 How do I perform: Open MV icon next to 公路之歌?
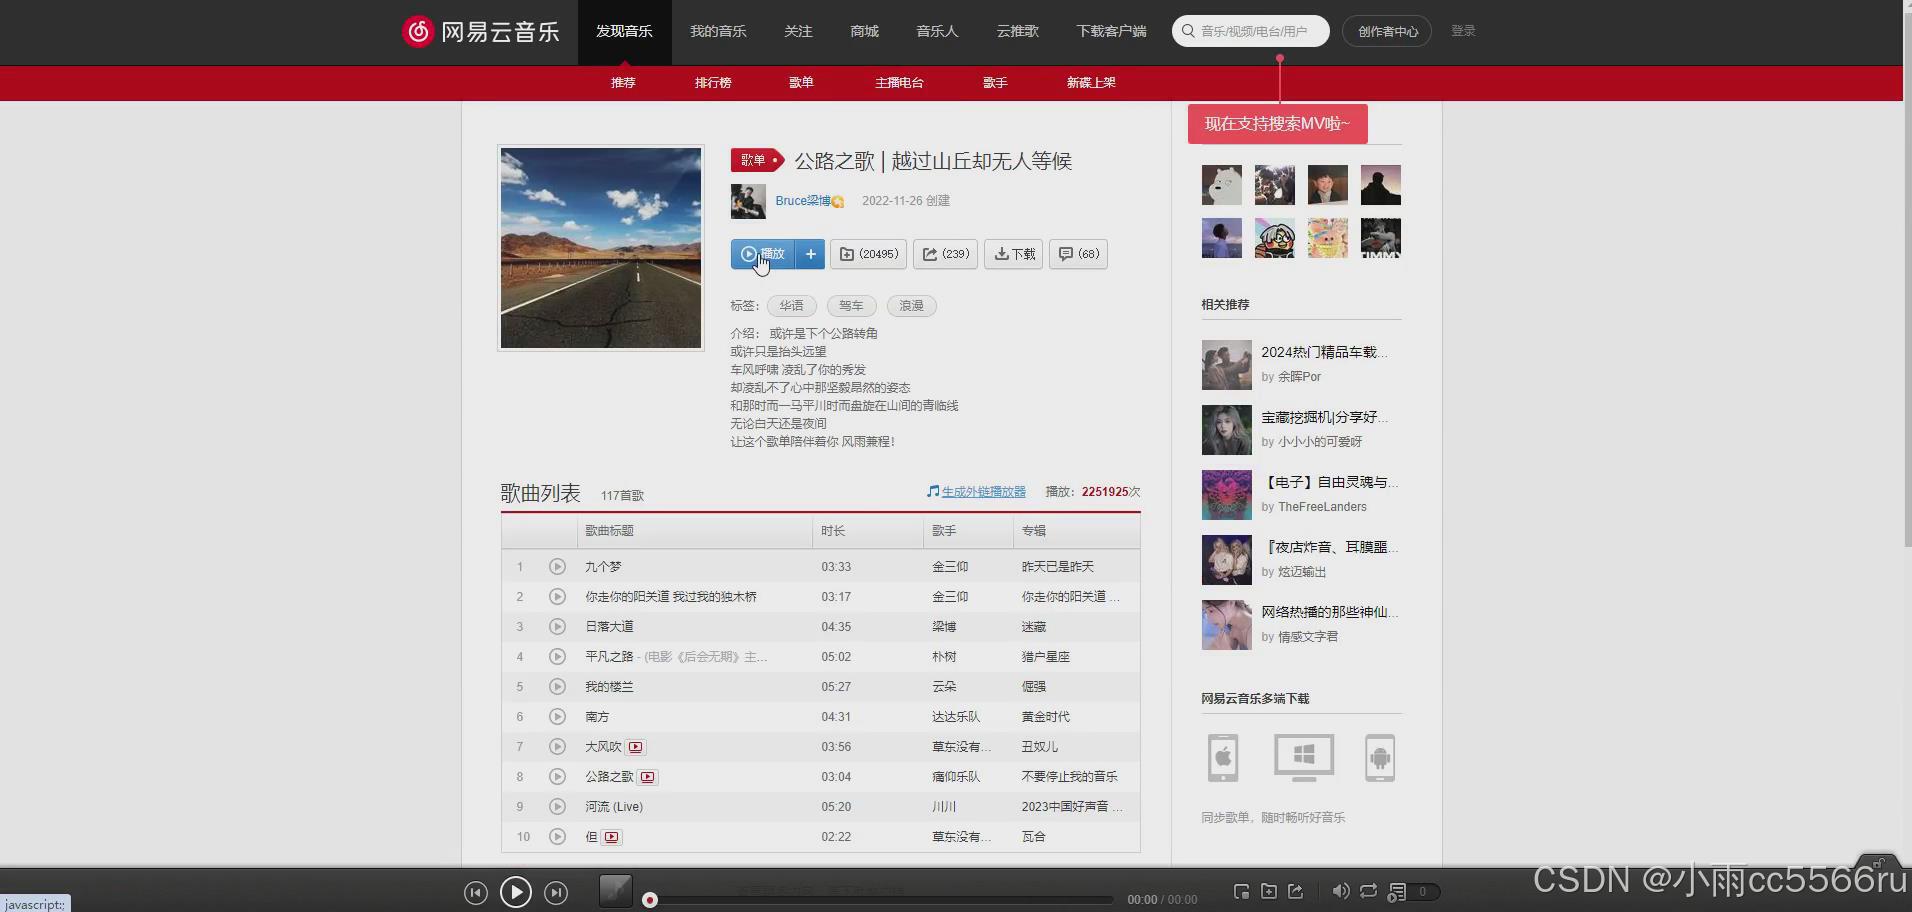tap(648, 777)
